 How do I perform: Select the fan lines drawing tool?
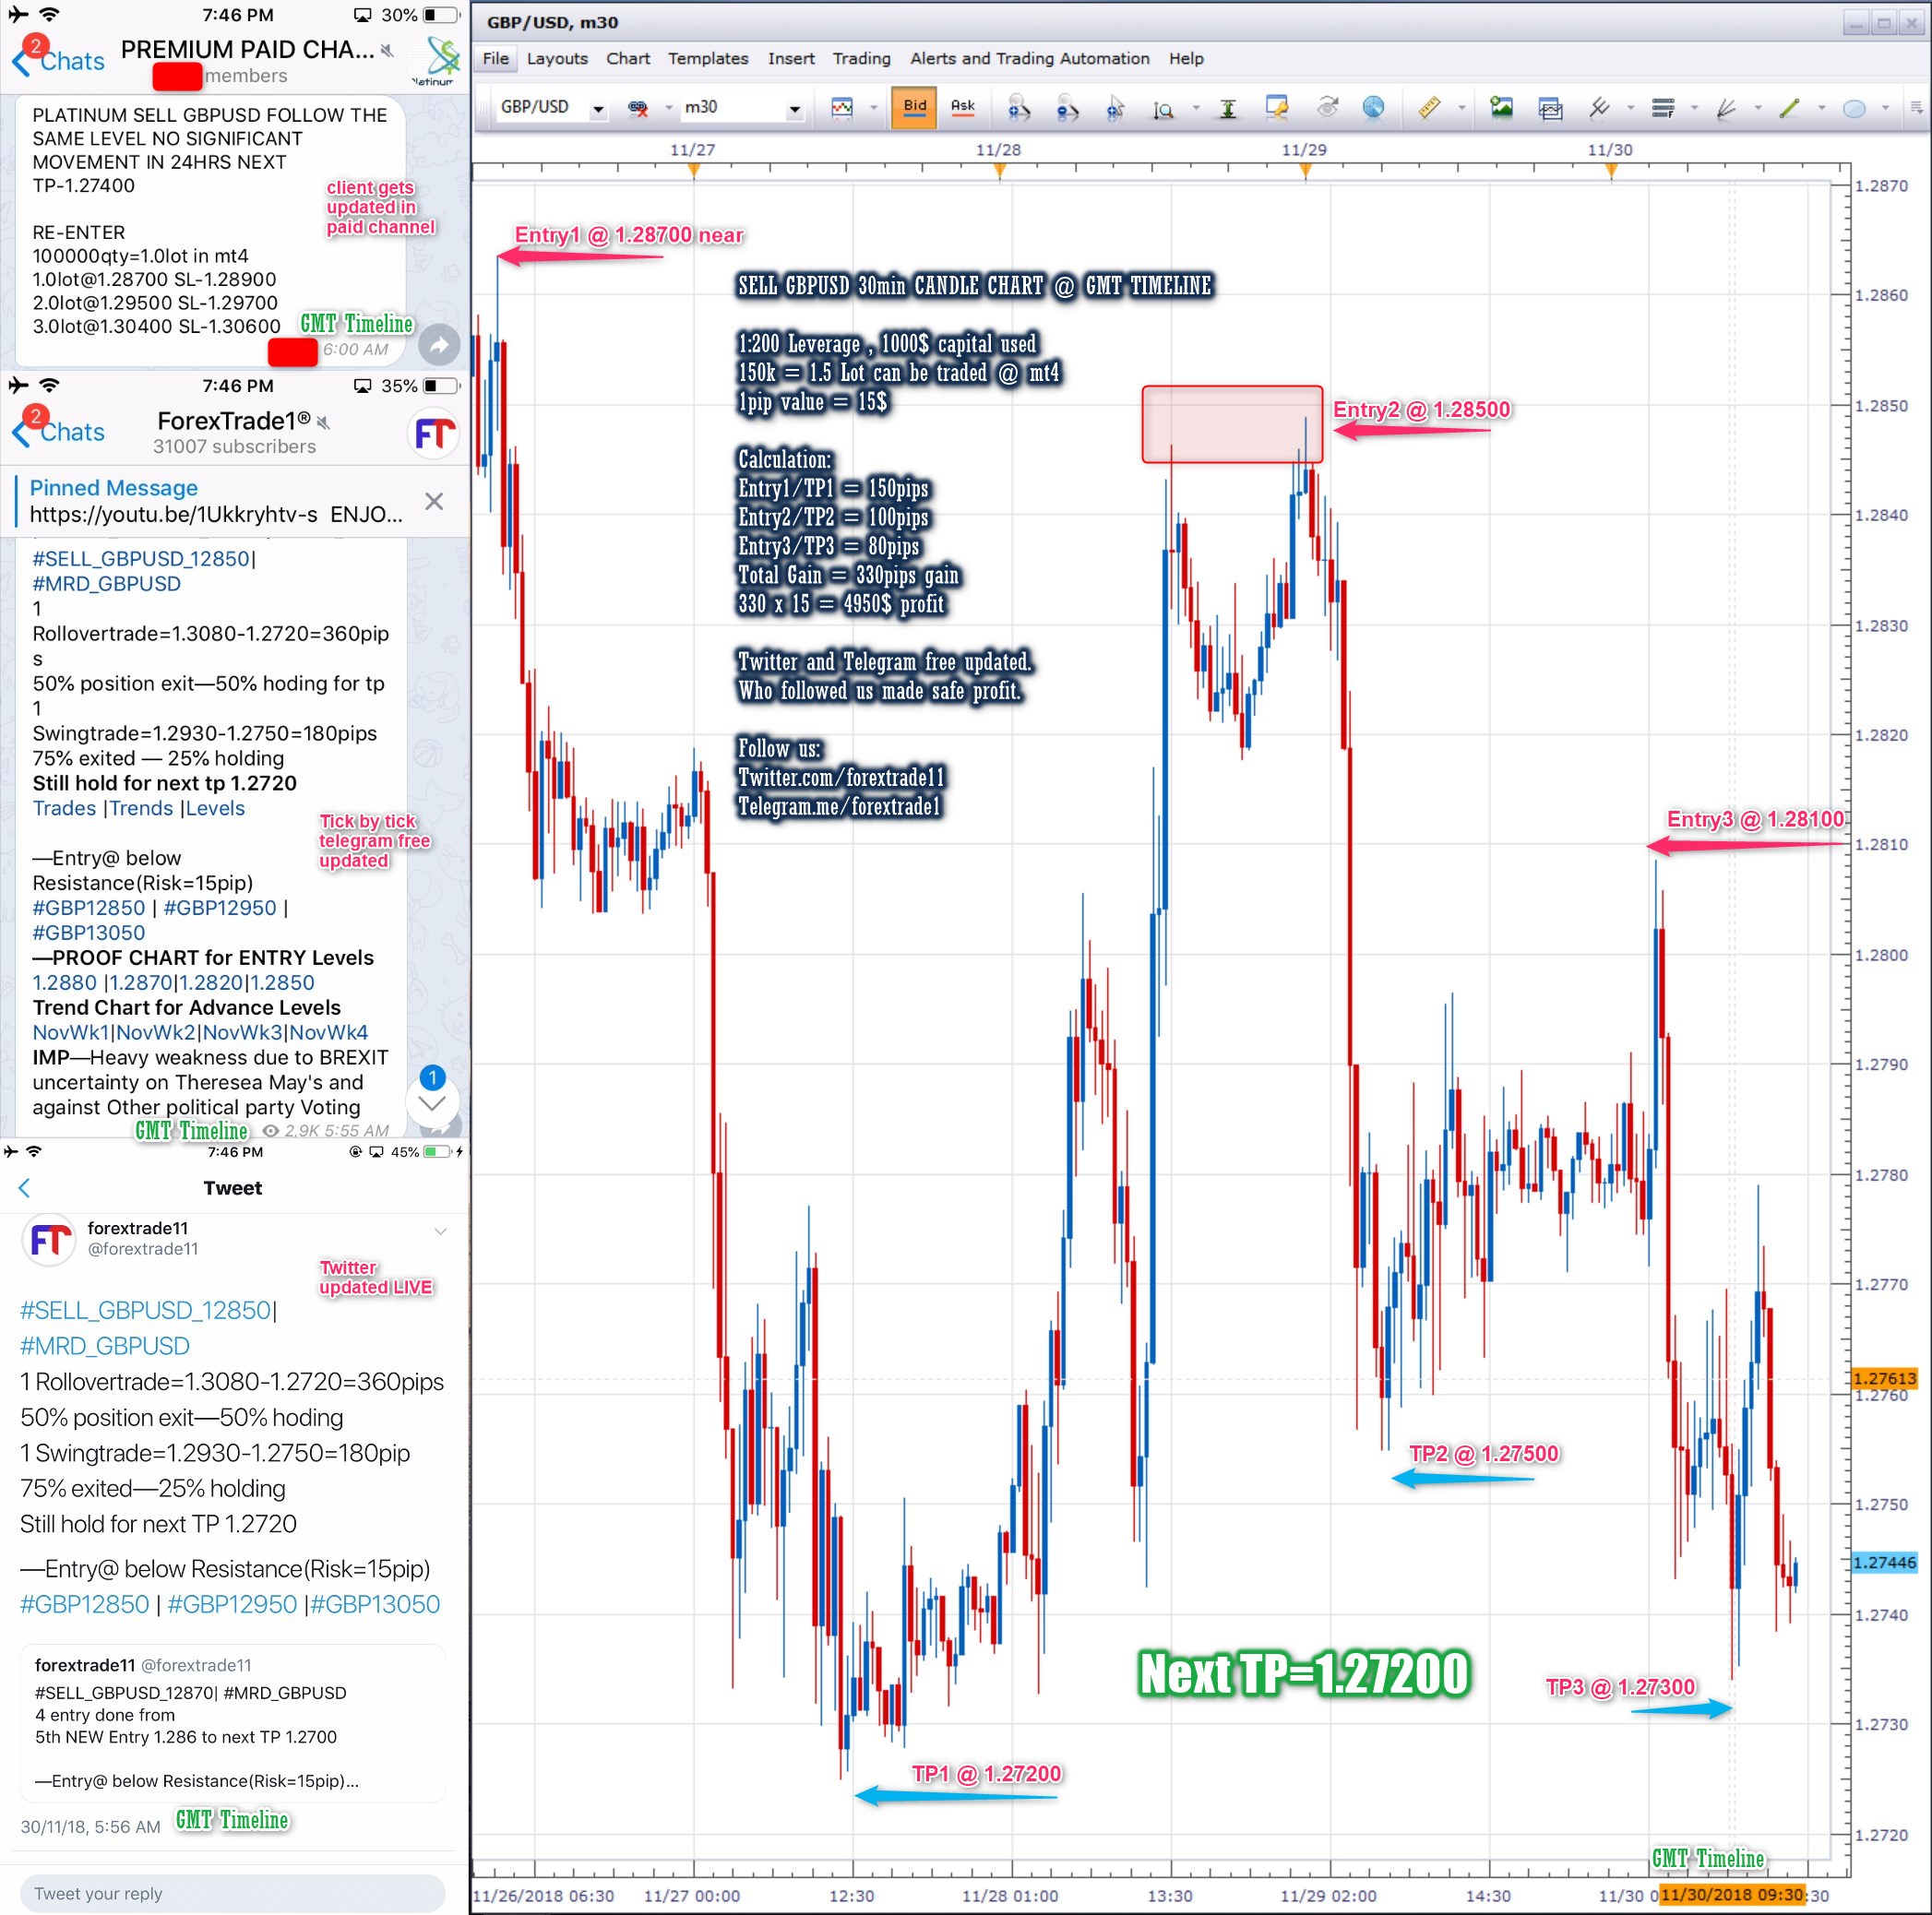pyautogui.click(x=1726, y=108)
